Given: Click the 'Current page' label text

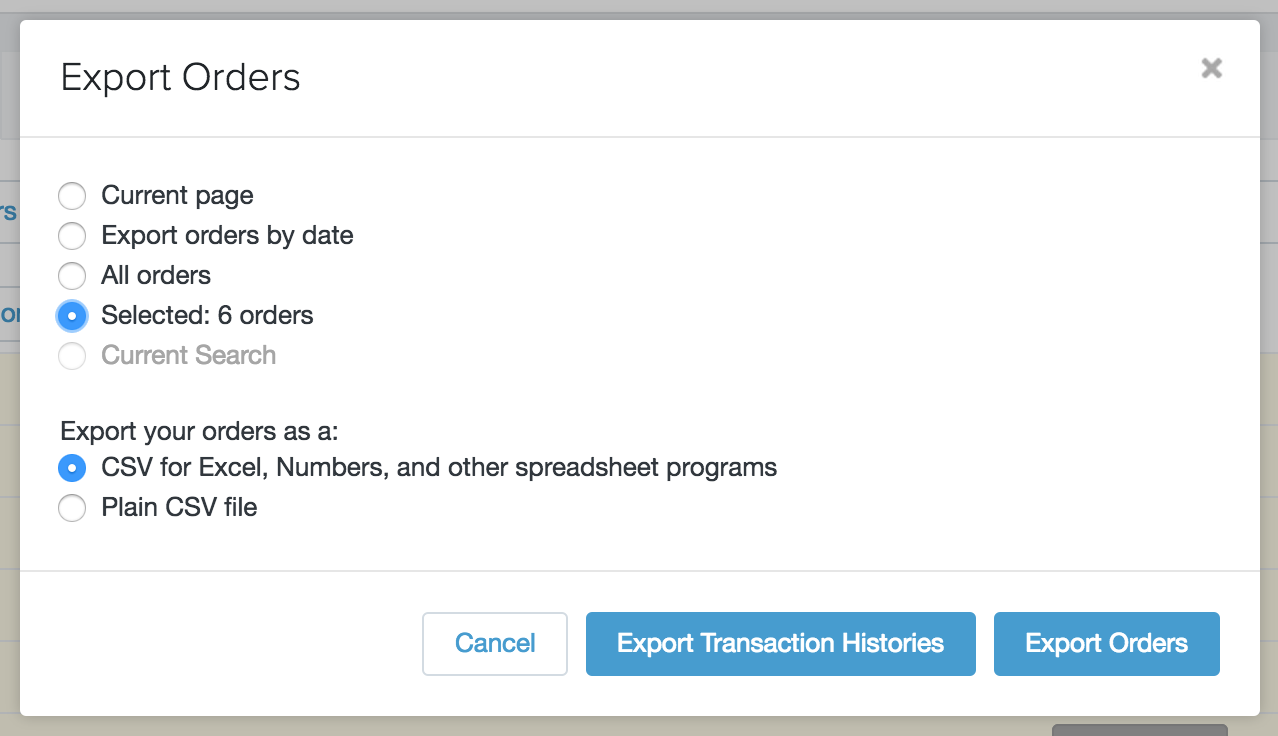Looking at the screenshot, I should (177, 196).
